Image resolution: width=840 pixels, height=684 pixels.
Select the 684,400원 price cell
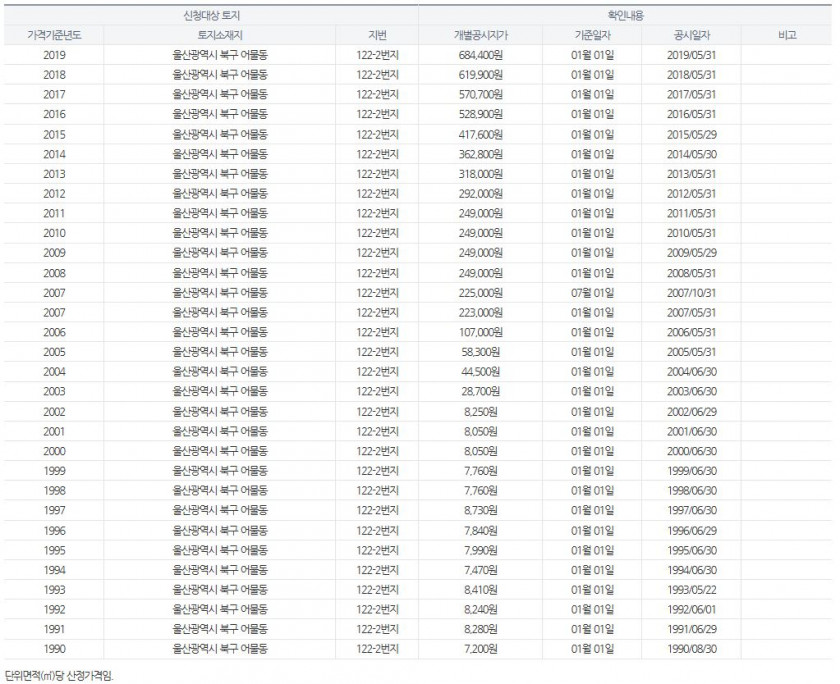pos(481,55)
